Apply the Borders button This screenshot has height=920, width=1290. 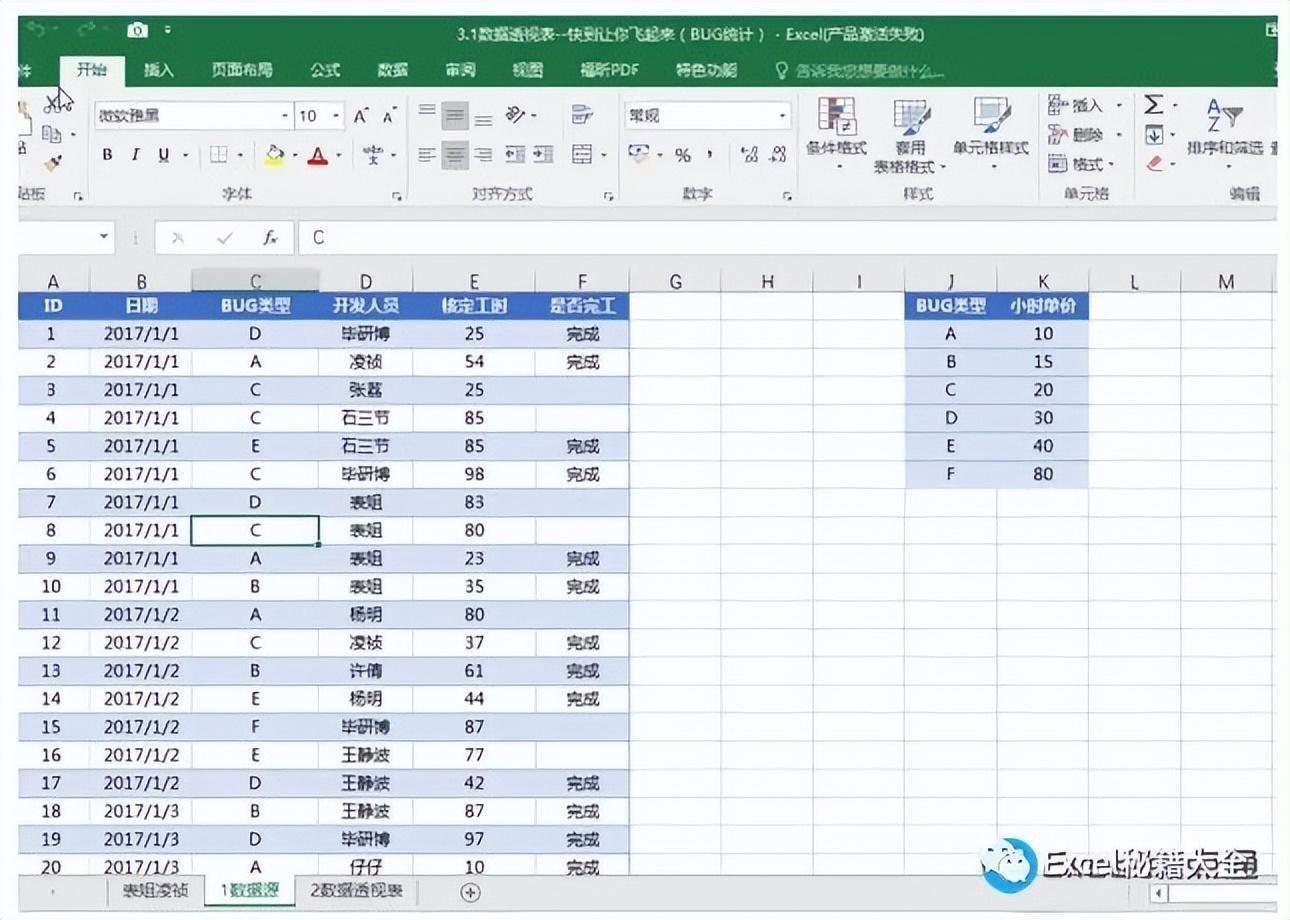pyautogui.click(x=219, y=155)
